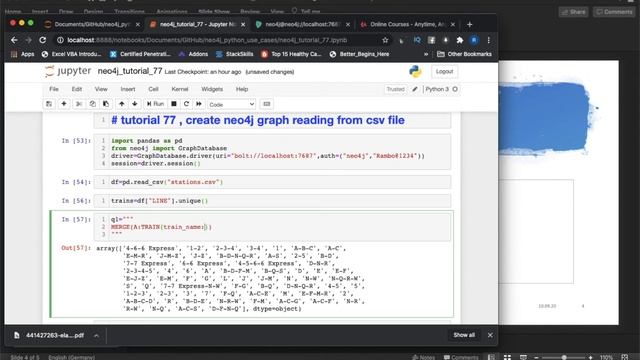
Task: Open the Top 15 Healthy Ca... bookmark
Action: [291, 54]
